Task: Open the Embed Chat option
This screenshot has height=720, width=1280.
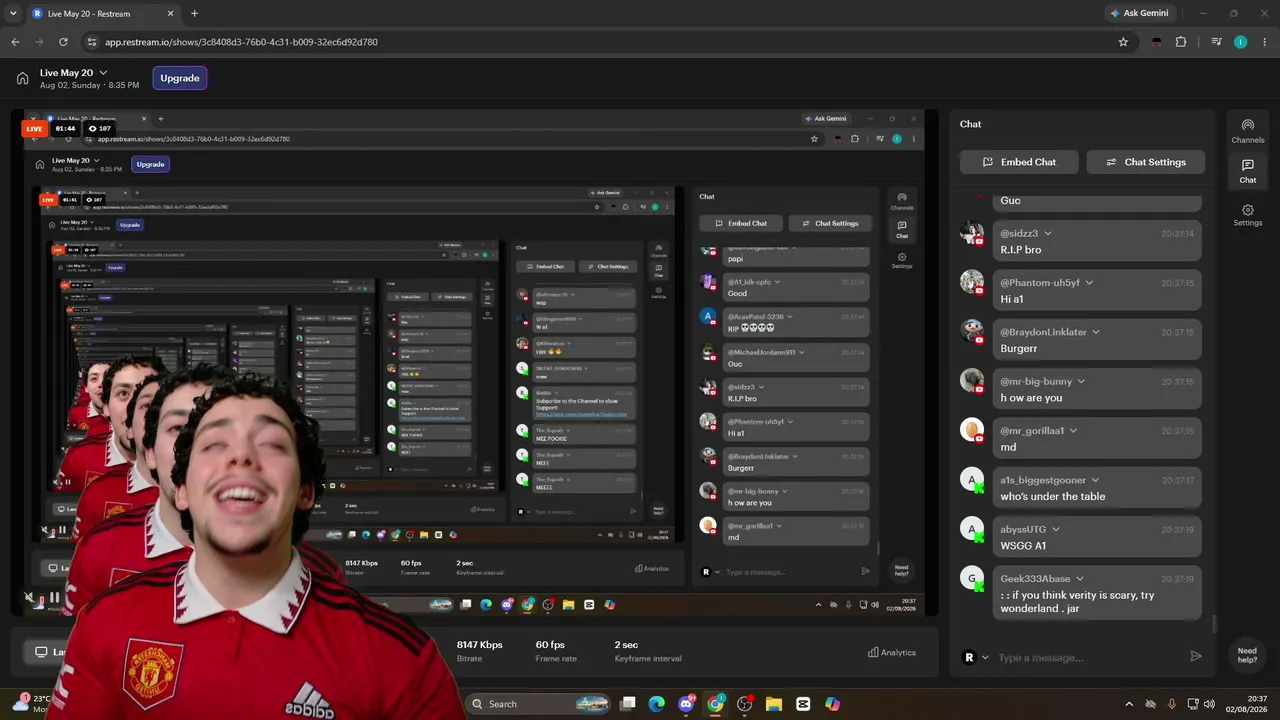Action: pos(1019,162)
